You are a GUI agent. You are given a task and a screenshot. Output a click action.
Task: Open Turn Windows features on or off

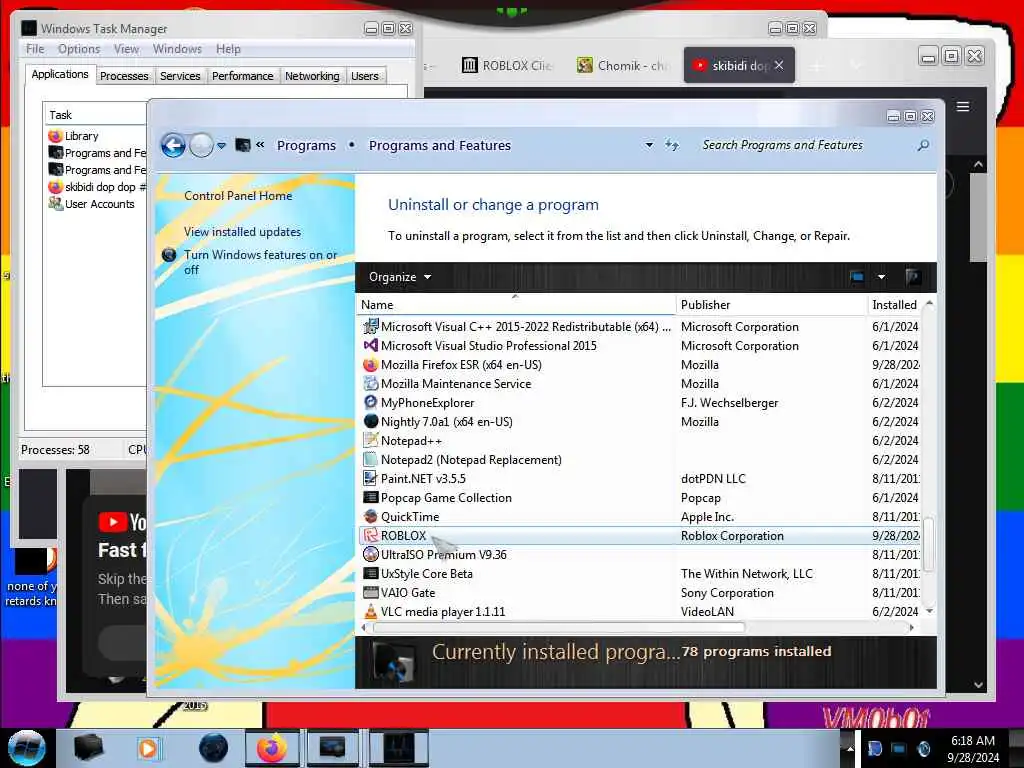click(x=260, y=262)
